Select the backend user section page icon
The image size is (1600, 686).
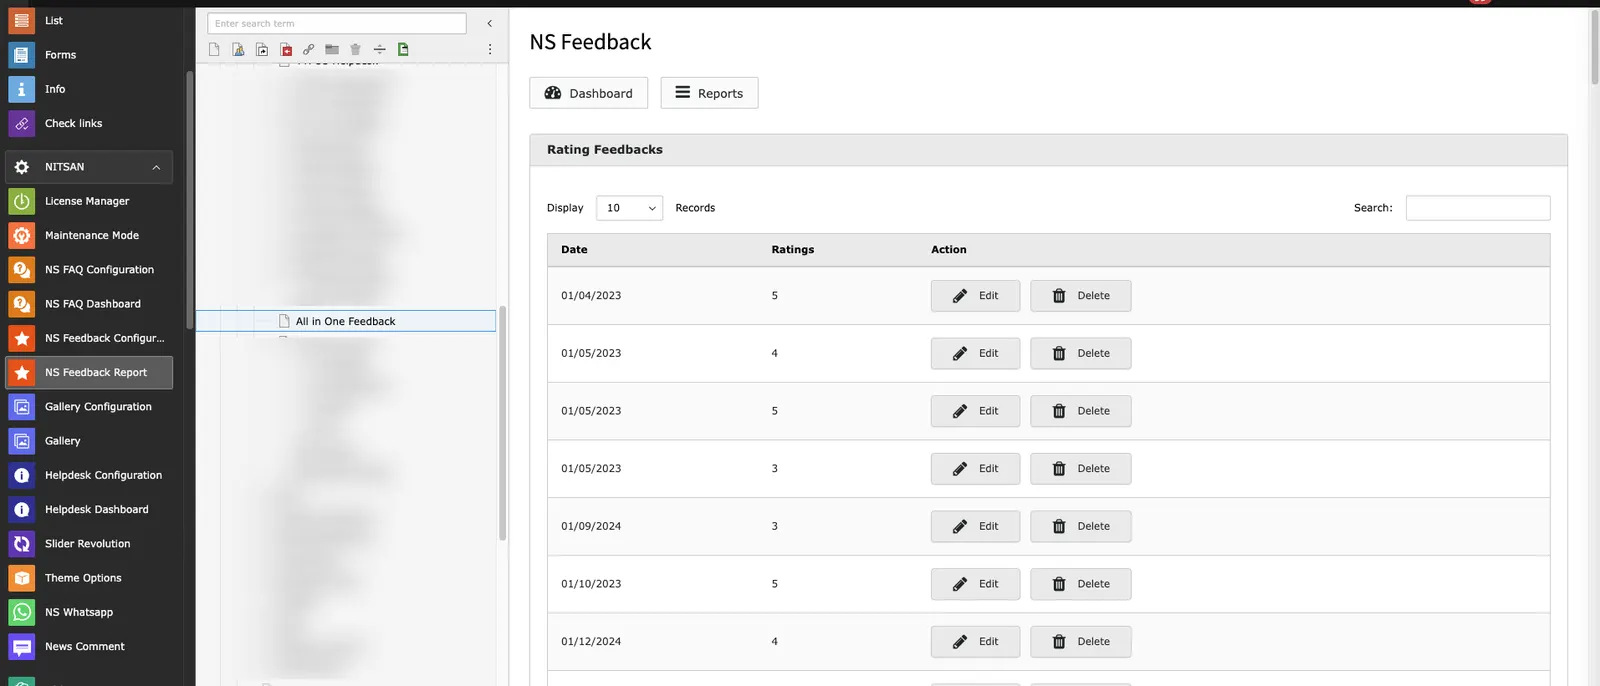click(x=238, y=49)
